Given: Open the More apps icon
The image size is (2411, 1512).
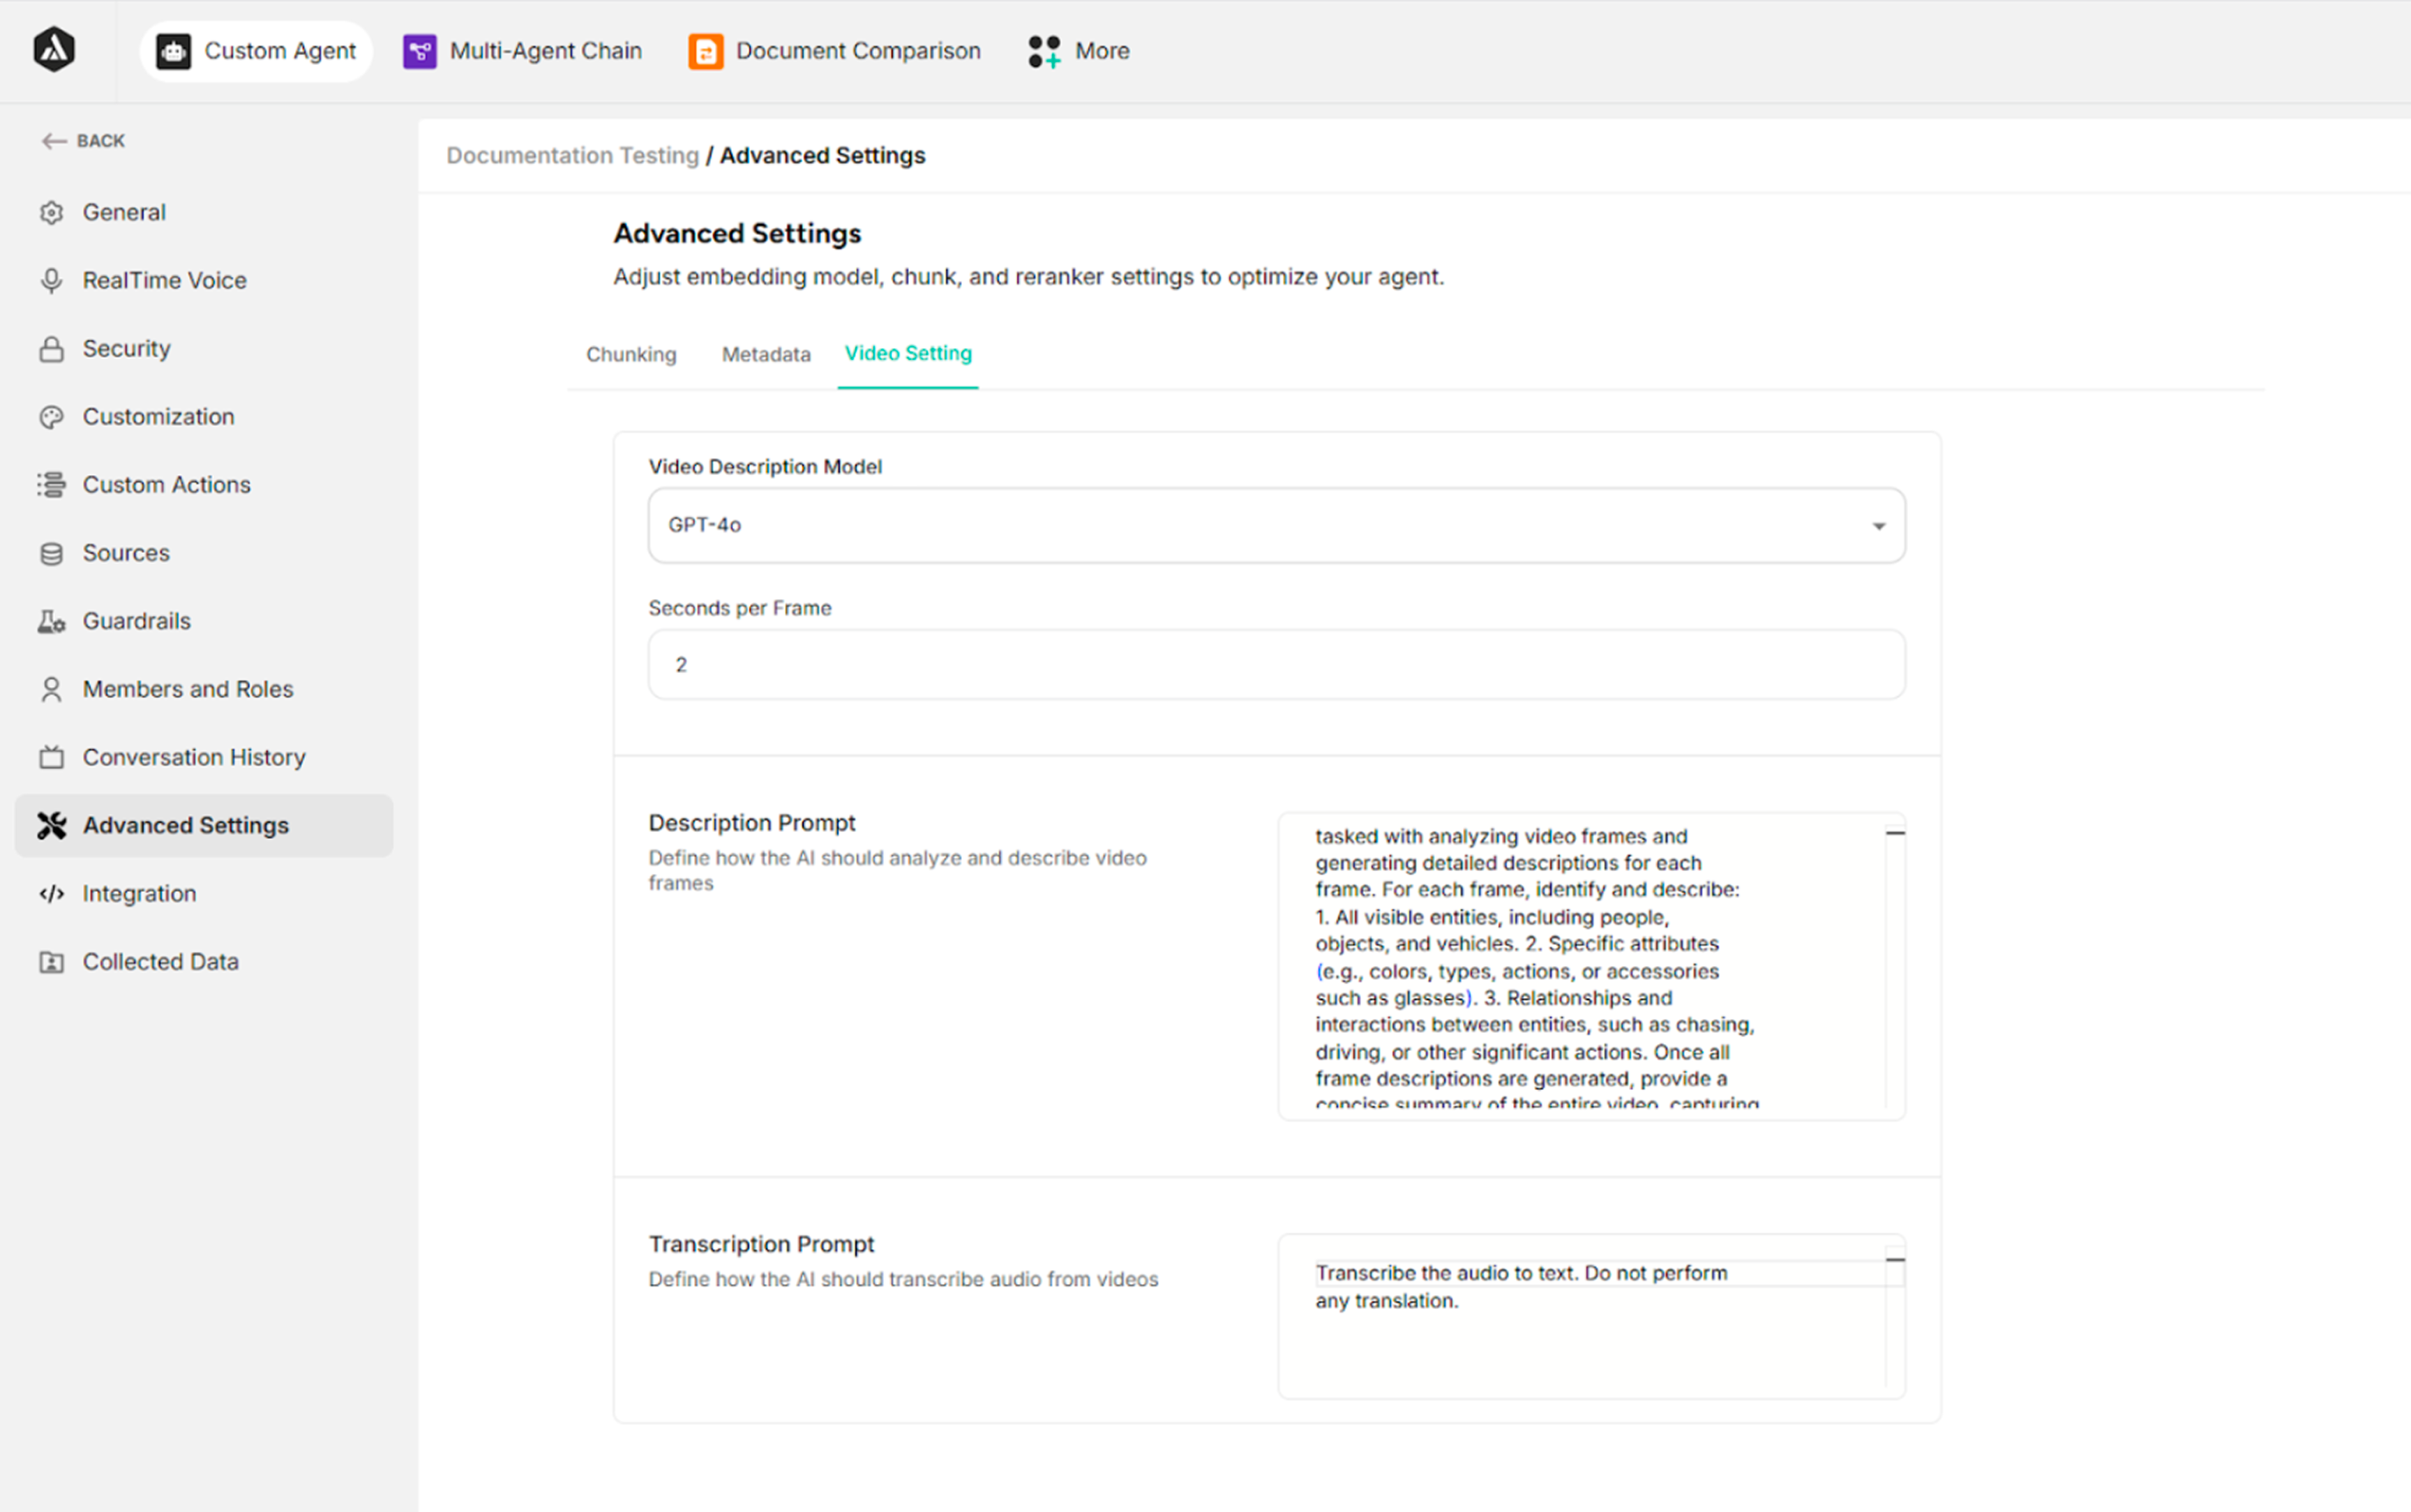Looking at the screenshot, I should 1044,51.
